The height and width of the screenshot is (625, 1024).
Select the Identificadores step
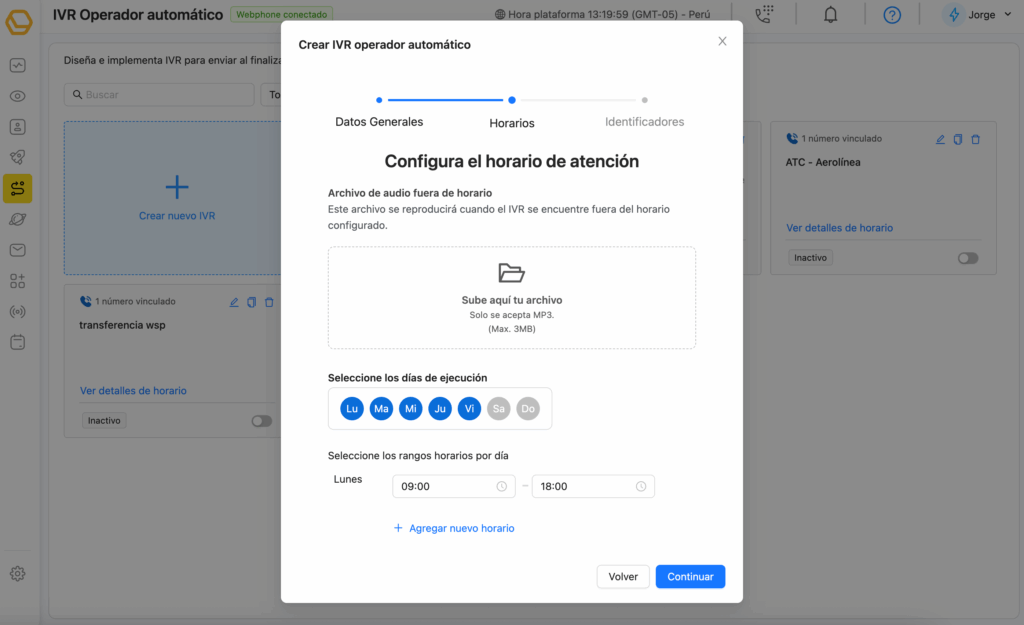click(x=644, y=121)
